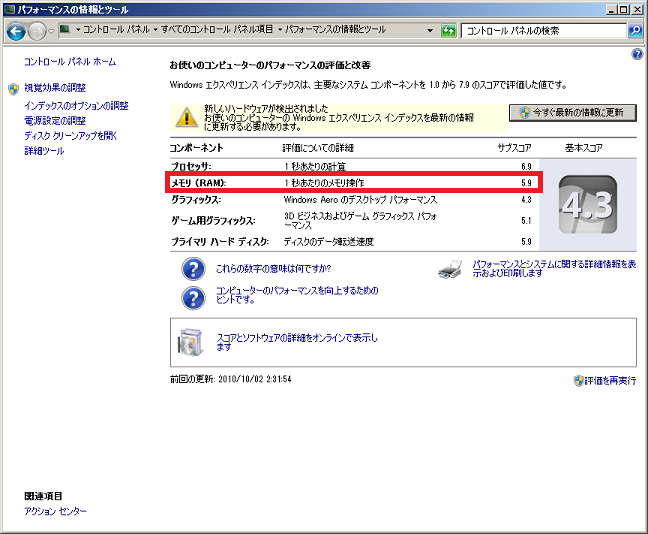Viewport: 648px width, 534px height.
Task: Click the refresh icon beside the address bar
Action: (449, 32)
